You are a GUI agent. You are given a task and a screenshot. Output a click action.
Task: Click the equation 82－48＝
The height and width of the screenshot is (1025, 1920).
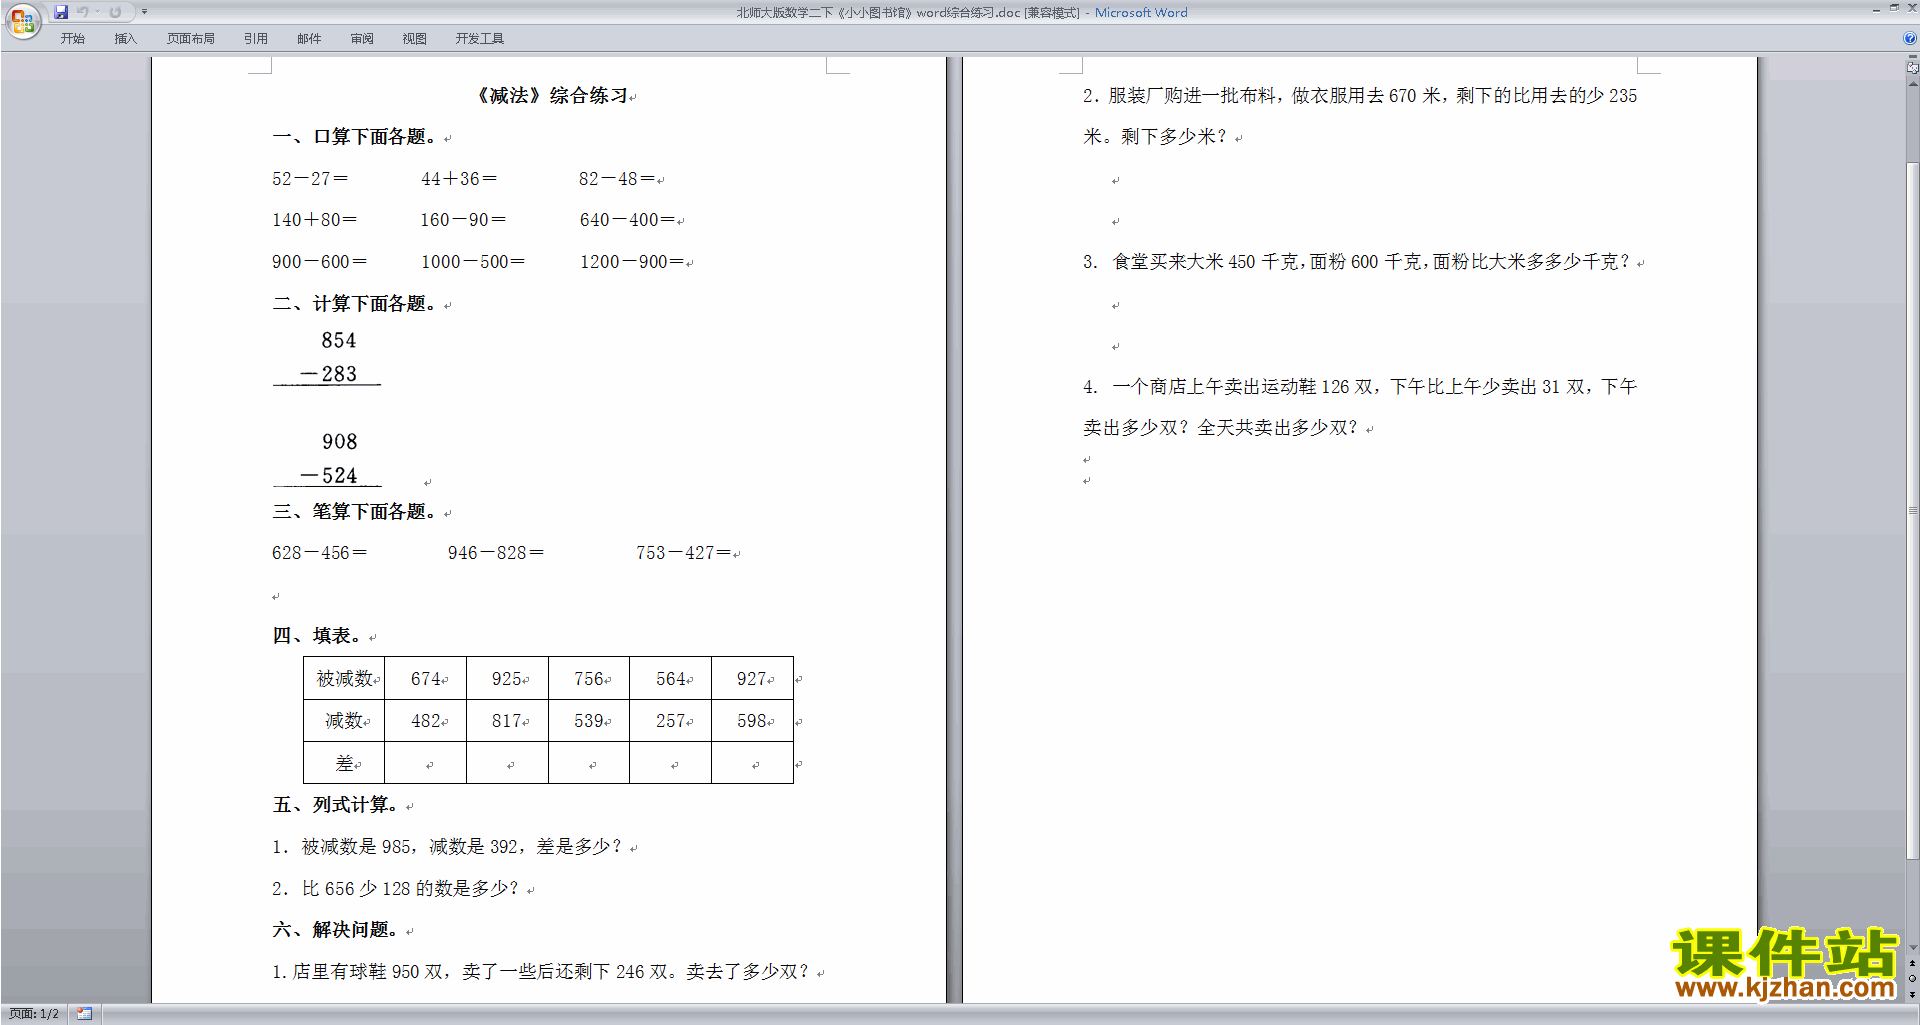(617, 179)
